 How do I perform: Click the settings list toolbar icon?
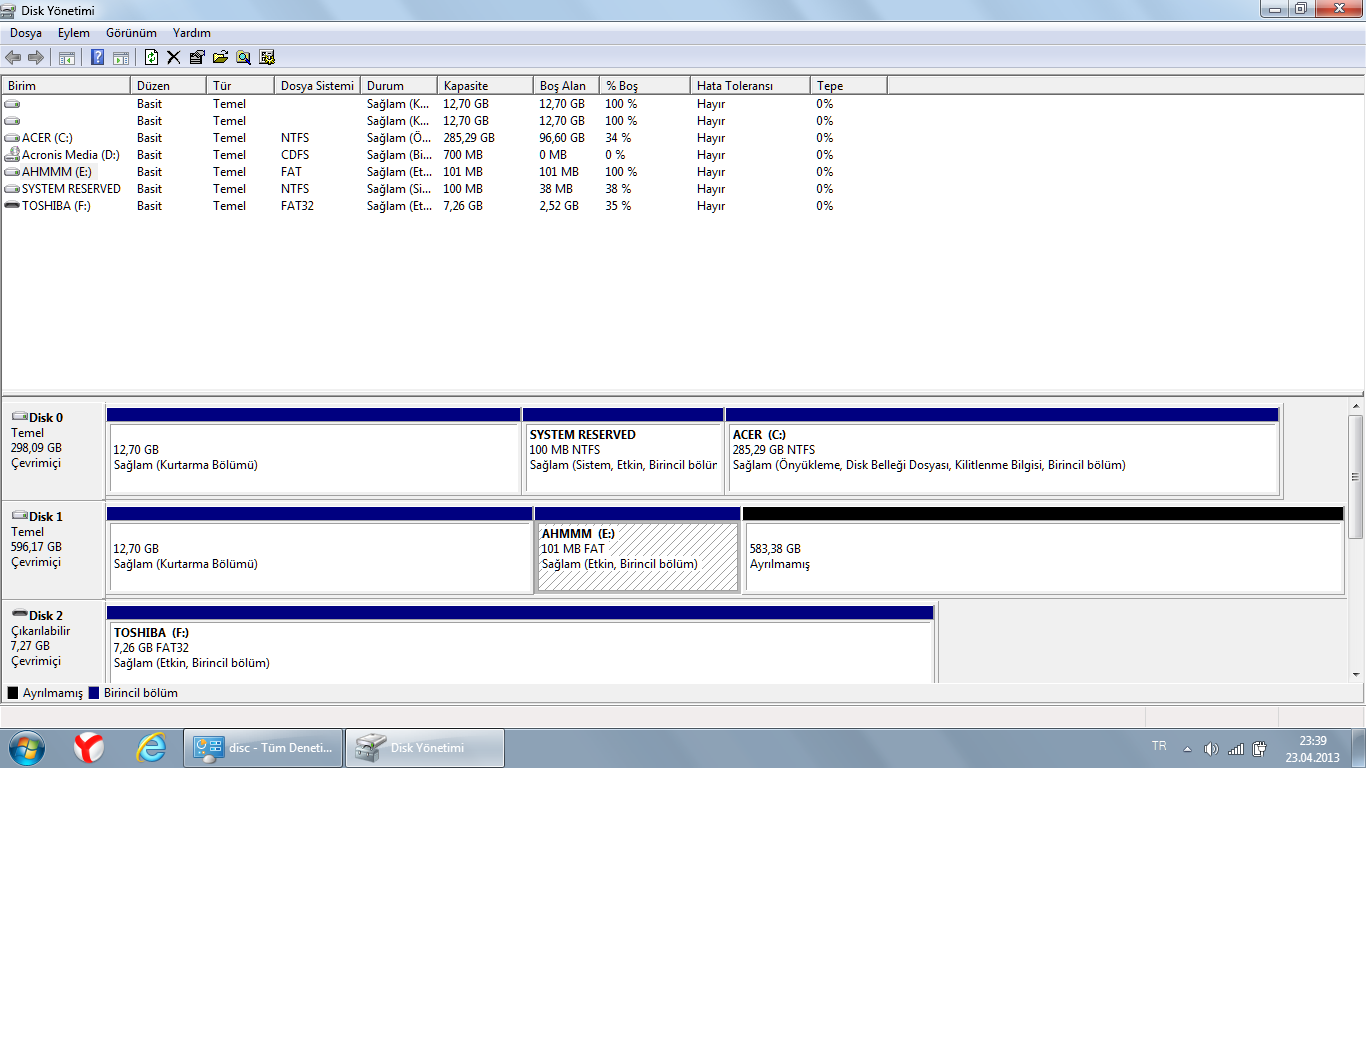click(267, 57)
